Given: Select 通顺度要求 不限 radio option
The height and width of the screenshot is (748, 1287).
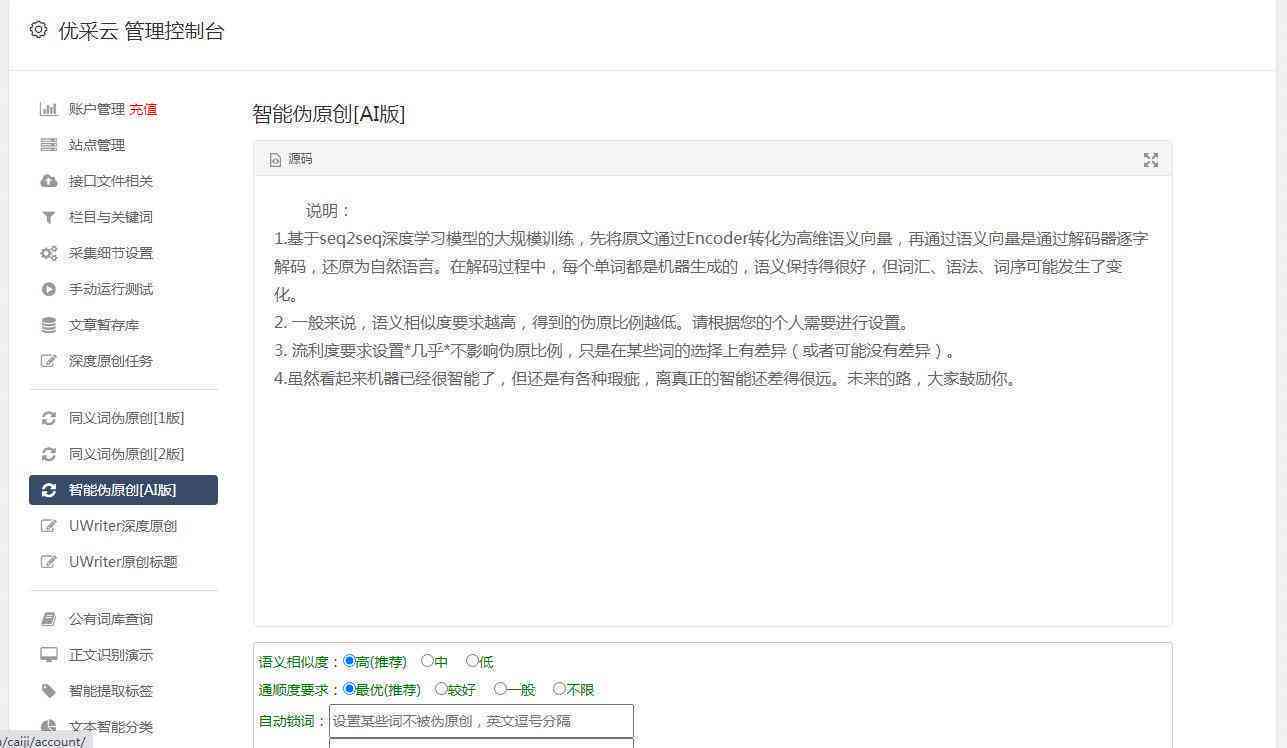Looking at the screenshot, I should (x=559, y=689).
